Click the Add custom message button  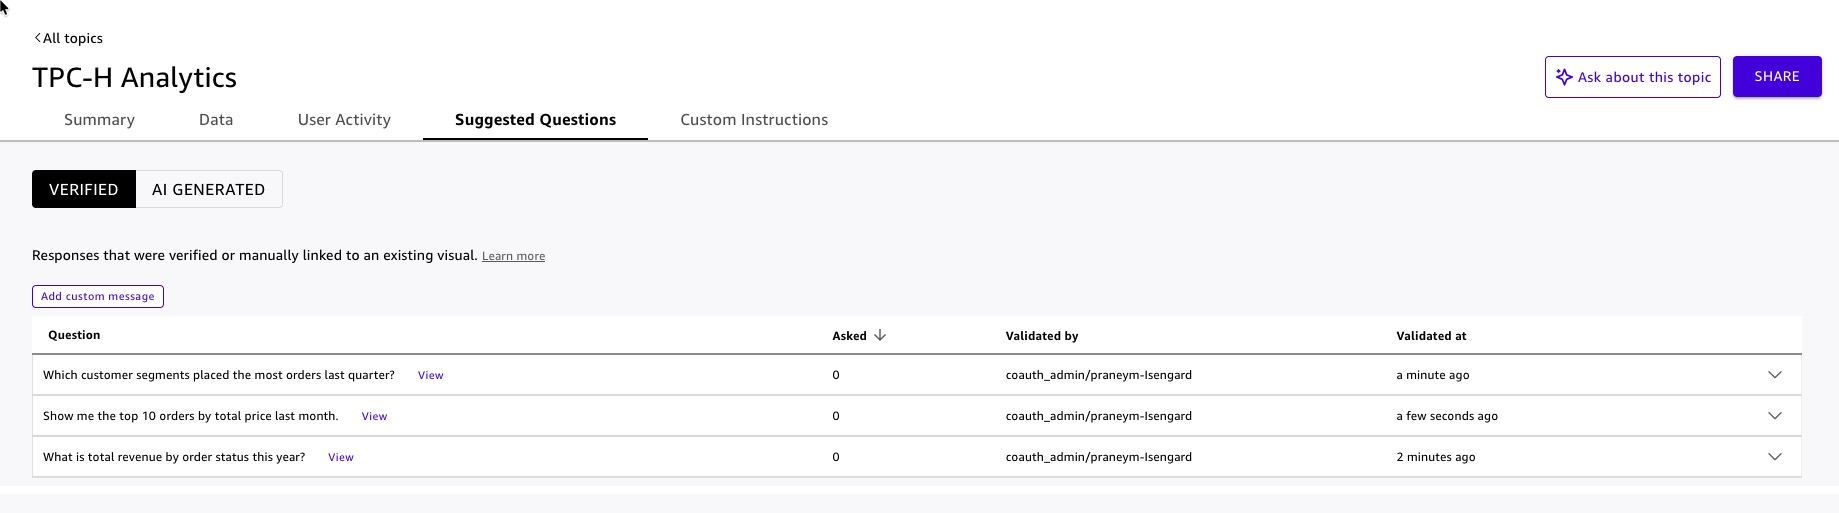point(98,297)
